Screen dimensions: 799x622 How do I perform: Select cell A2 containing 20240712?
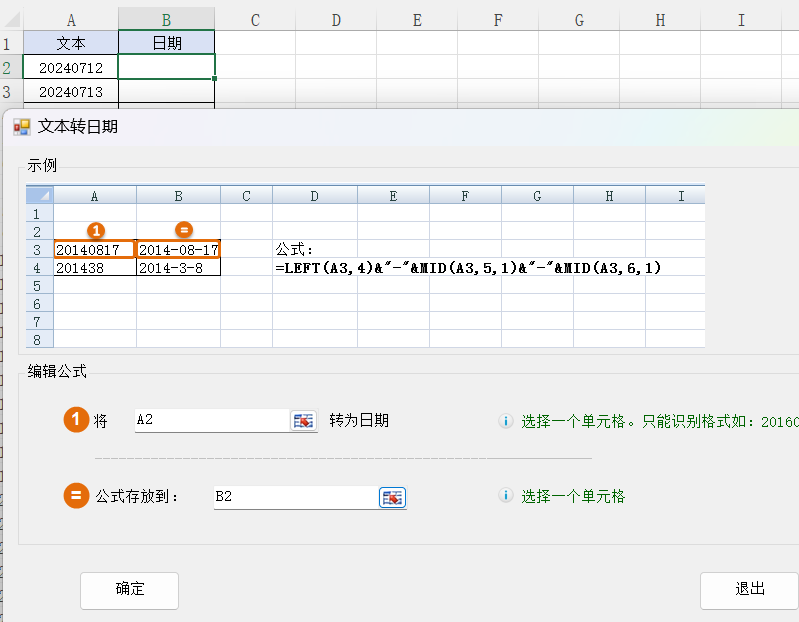[70, 67]
